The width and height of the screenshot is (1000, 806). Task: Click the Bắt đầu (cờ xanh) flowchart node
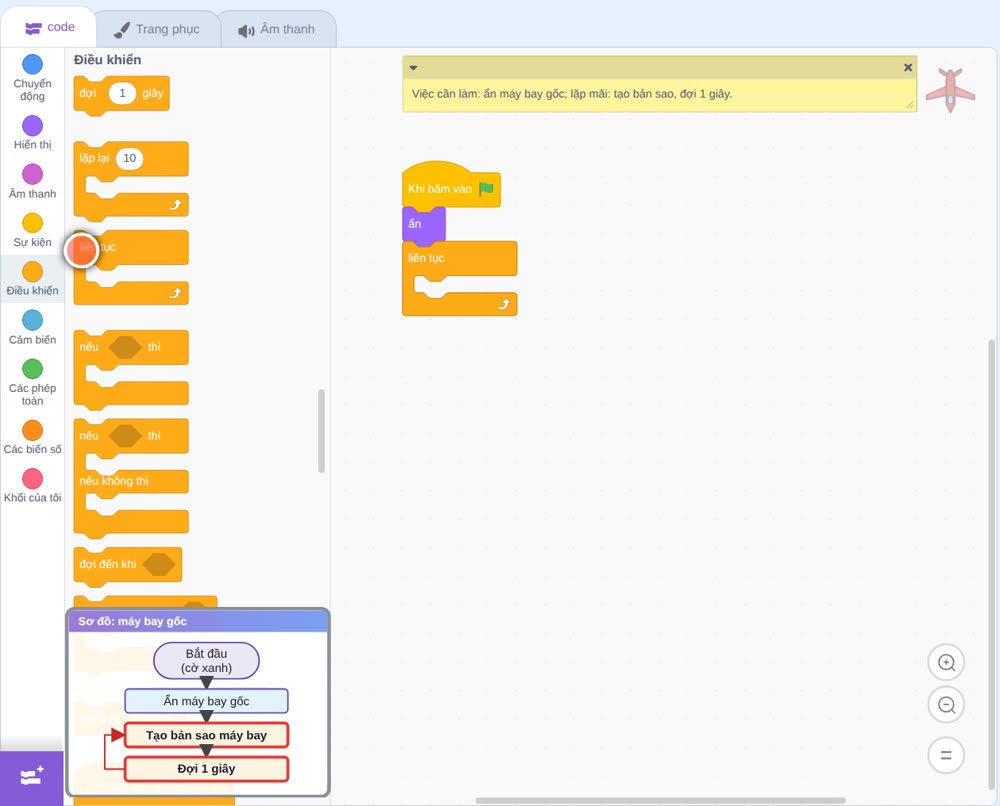click(x=206, y=661)
